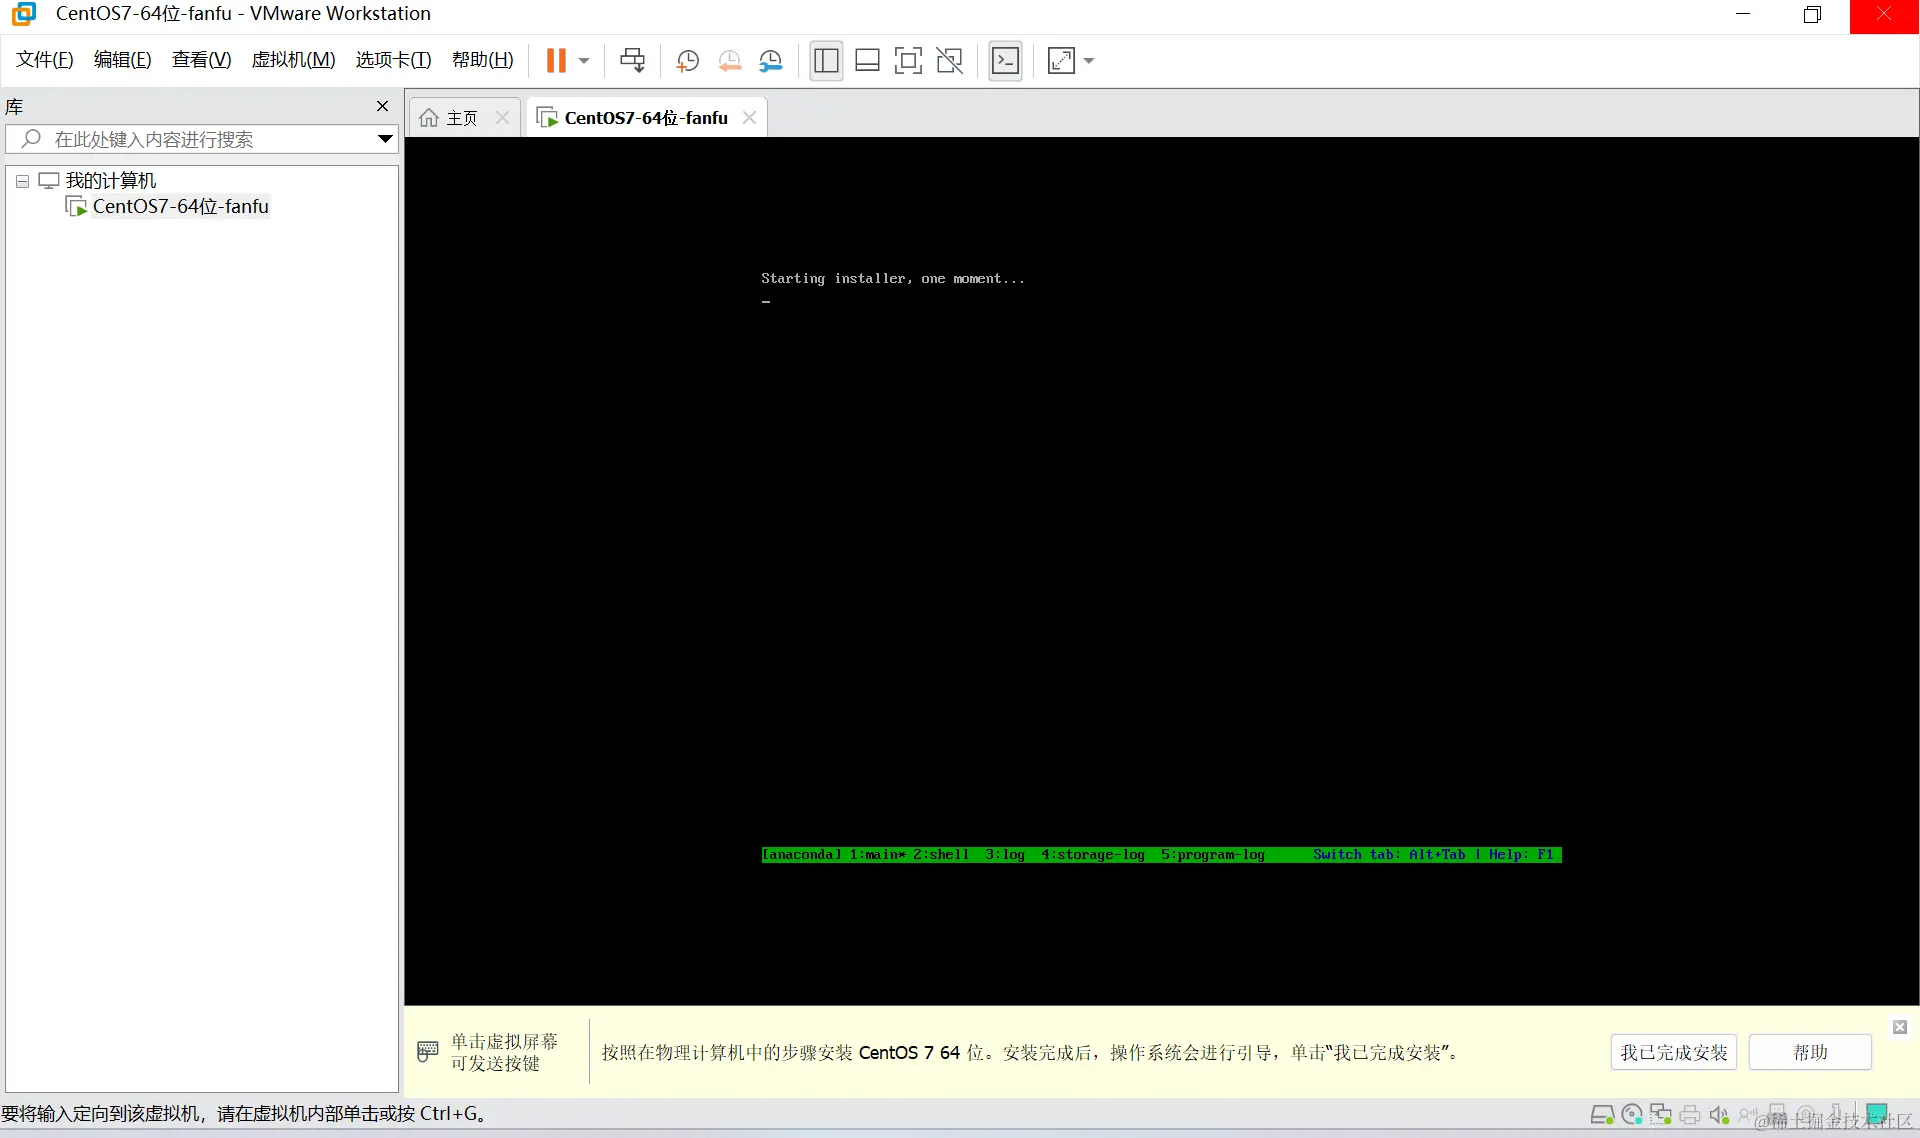Viewport: 1920px width, 1138px height.
Task: Expand the stretch guest display dropdown
Action: (1089, 61)
